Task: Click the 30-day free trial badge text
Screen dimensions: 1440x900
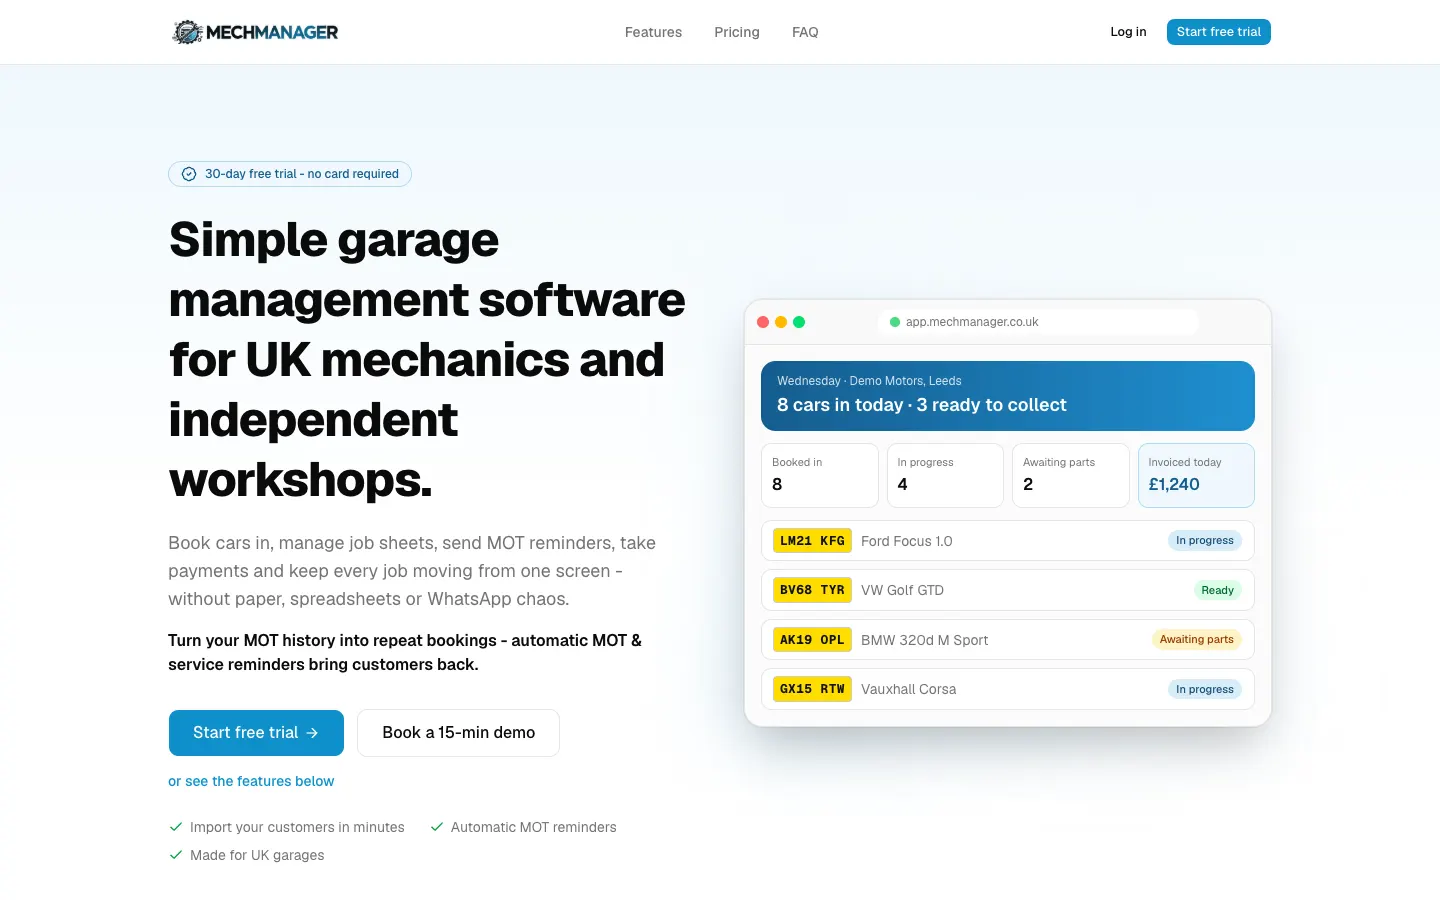Action: point(302,174)
